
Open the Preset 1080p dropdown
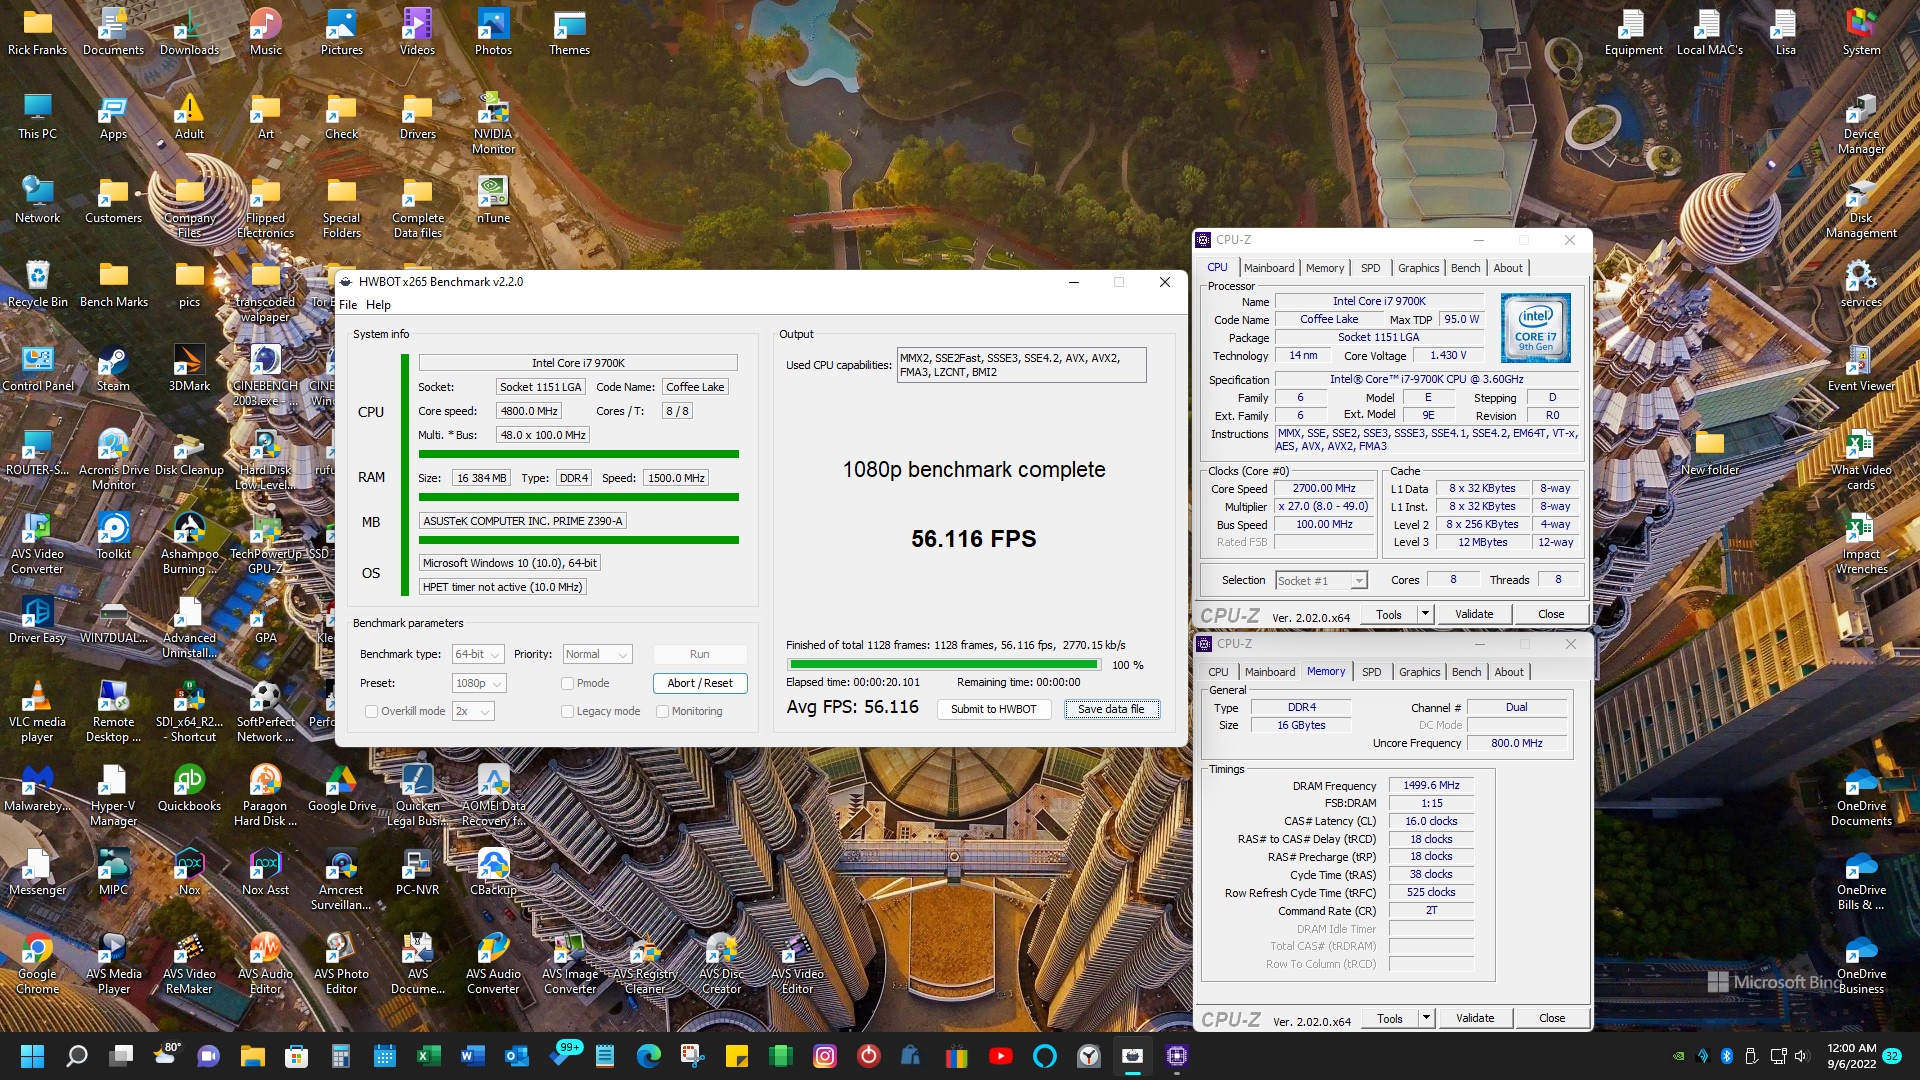(478, 684)
